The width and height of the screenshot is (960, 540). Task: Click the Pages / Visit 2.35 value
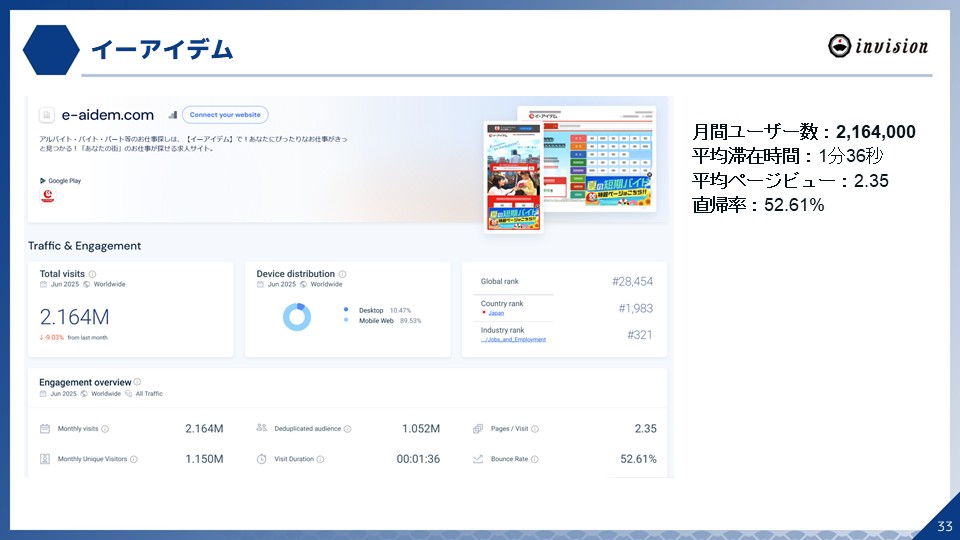pos(645,429)
